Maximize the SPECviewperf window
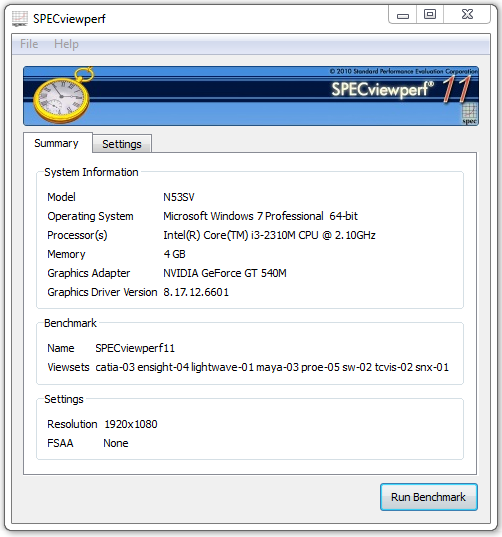 pyautogui.click(x=430, y=15)
